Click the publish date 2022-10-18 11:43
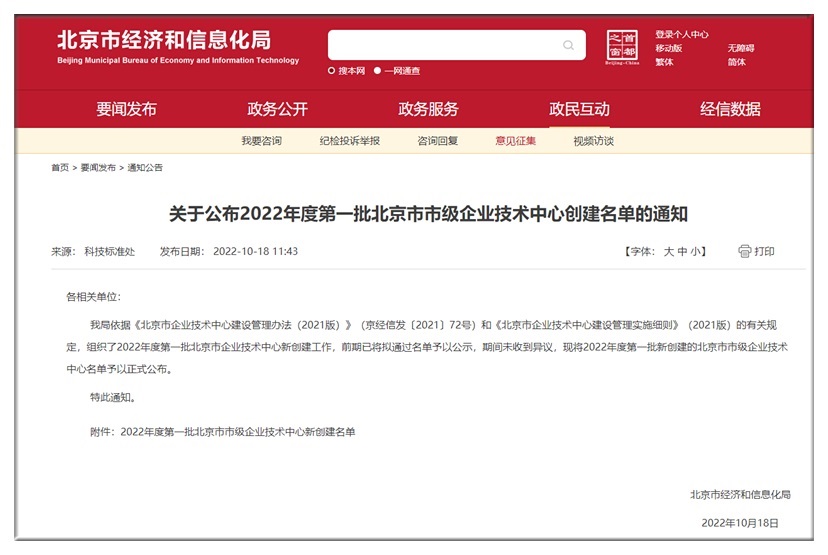The width and height of the screenshot is (828, 555). click(x=256, y=251)
